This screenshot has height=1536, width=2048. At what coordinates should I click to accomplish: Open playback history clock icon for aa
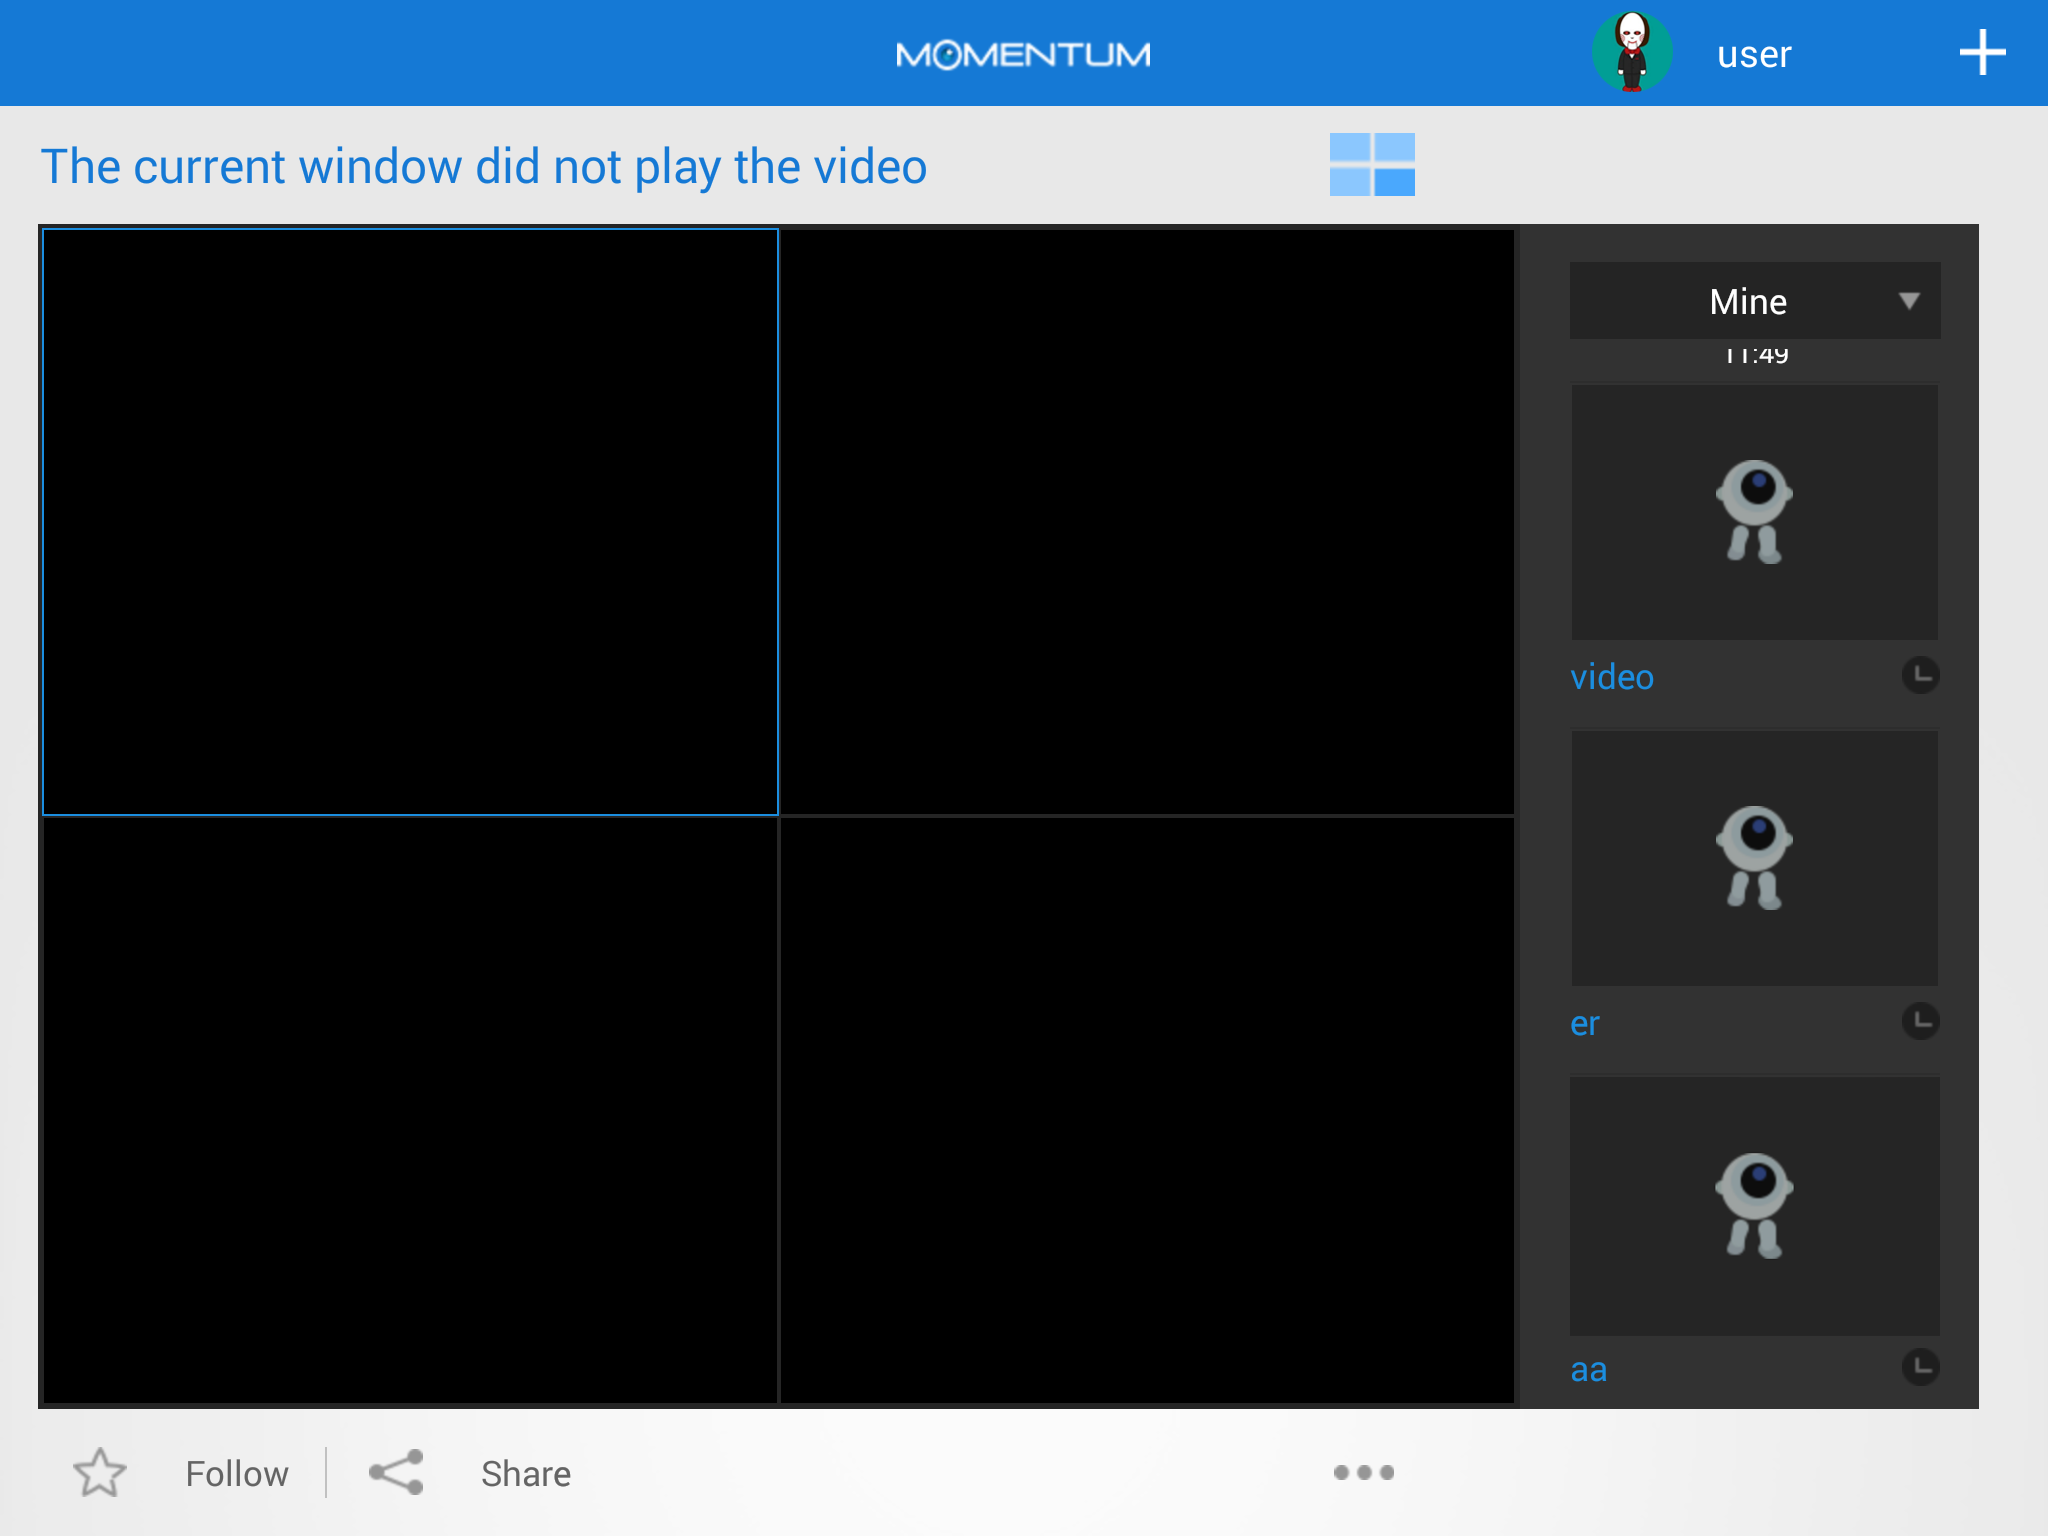[1920, 1367]
